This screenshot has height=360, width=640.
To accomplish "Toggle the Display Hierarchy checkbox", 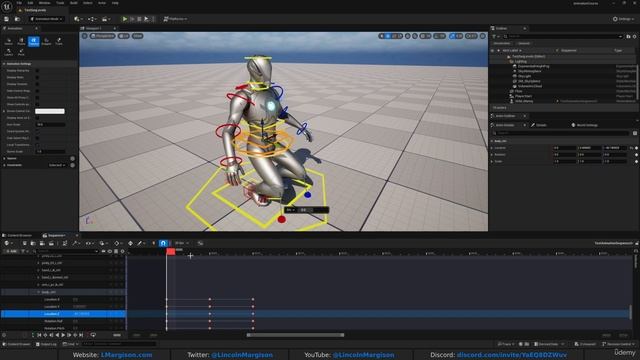I will click(x=37, y=71).
